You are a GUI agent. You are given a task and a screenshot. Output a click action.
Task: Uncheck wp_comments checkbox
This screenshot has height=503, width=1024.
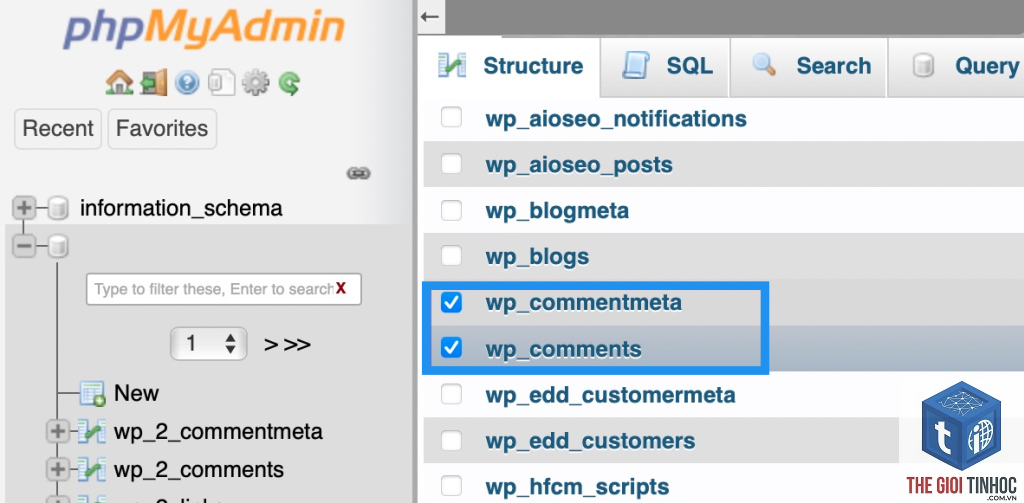click(x=451, y=348)
